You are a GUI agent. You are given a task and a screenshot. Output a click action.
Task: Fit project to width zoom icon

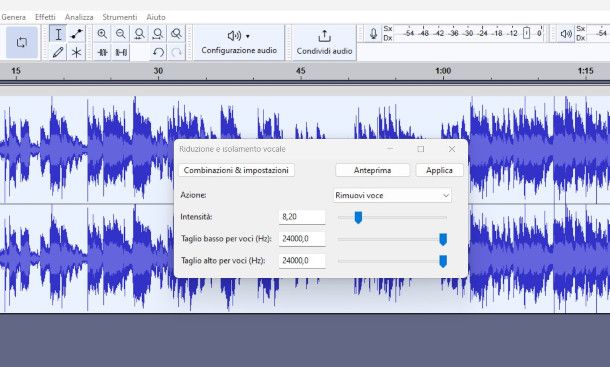(158, 34)
